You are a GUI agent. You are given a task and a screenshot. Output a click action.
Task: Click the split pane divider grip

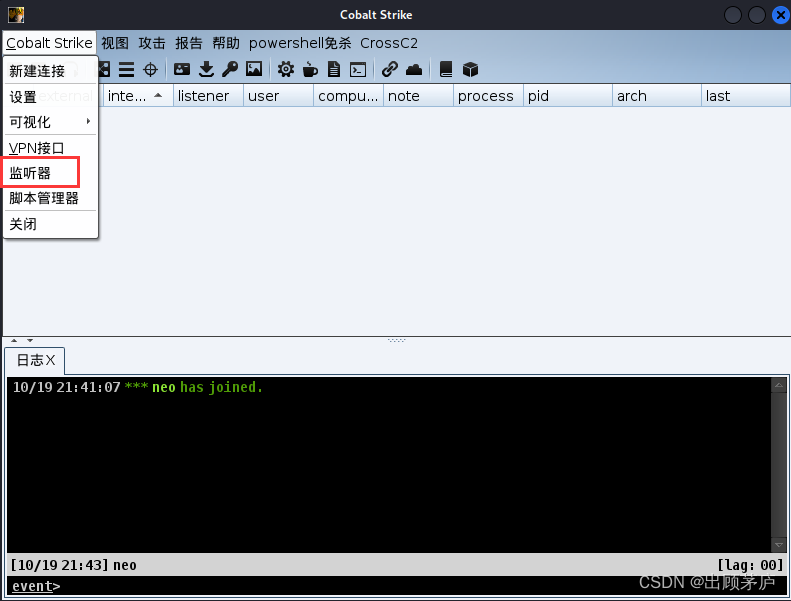pyautogui.click(x=397, y=341)
